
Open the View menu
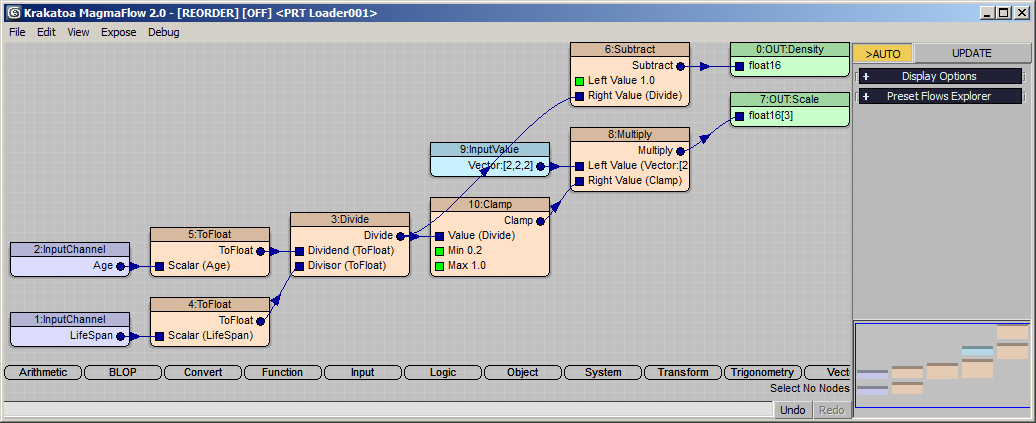(x=78, y=32)
